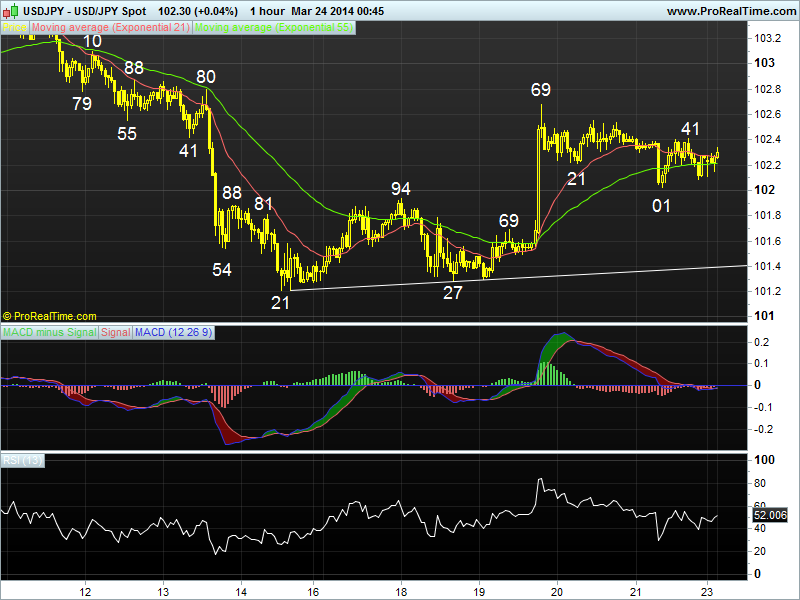Click the MACD minus Signal legend label

49,333
